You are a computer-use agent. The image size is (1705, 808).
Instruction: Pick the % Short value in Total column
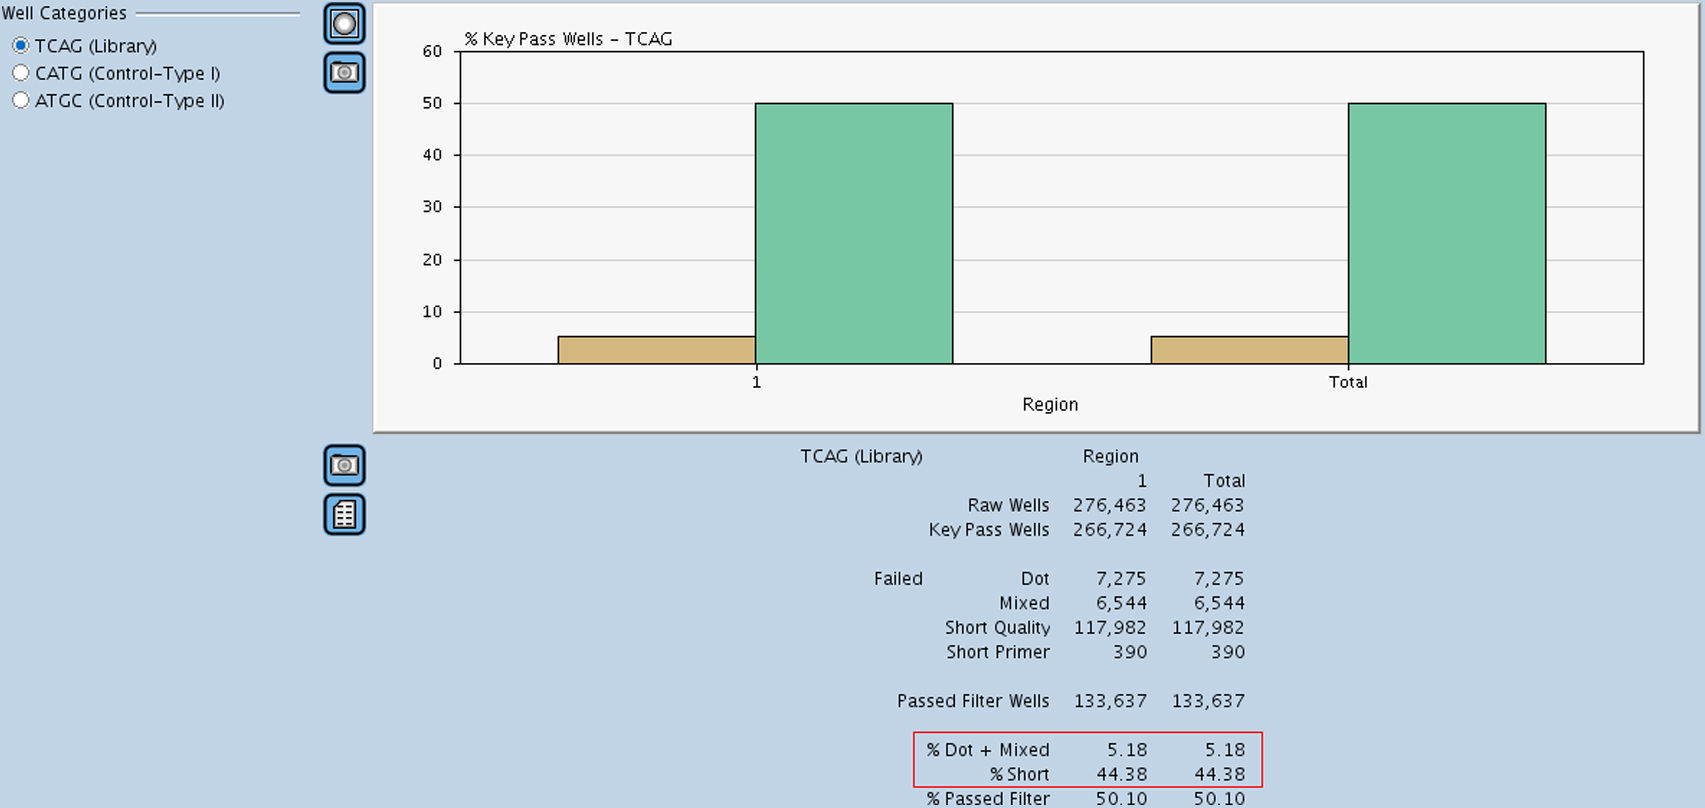[1219, 774]
